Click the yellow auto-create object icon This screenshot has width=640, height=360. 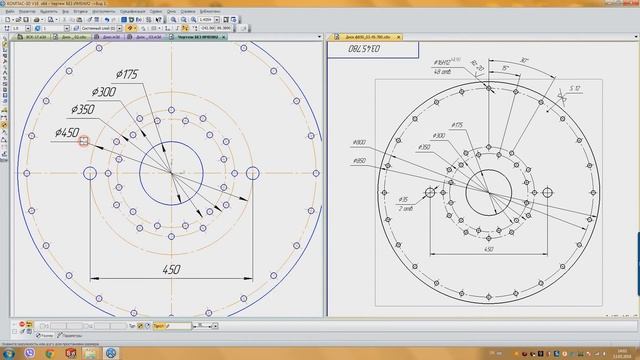point(29,324)
